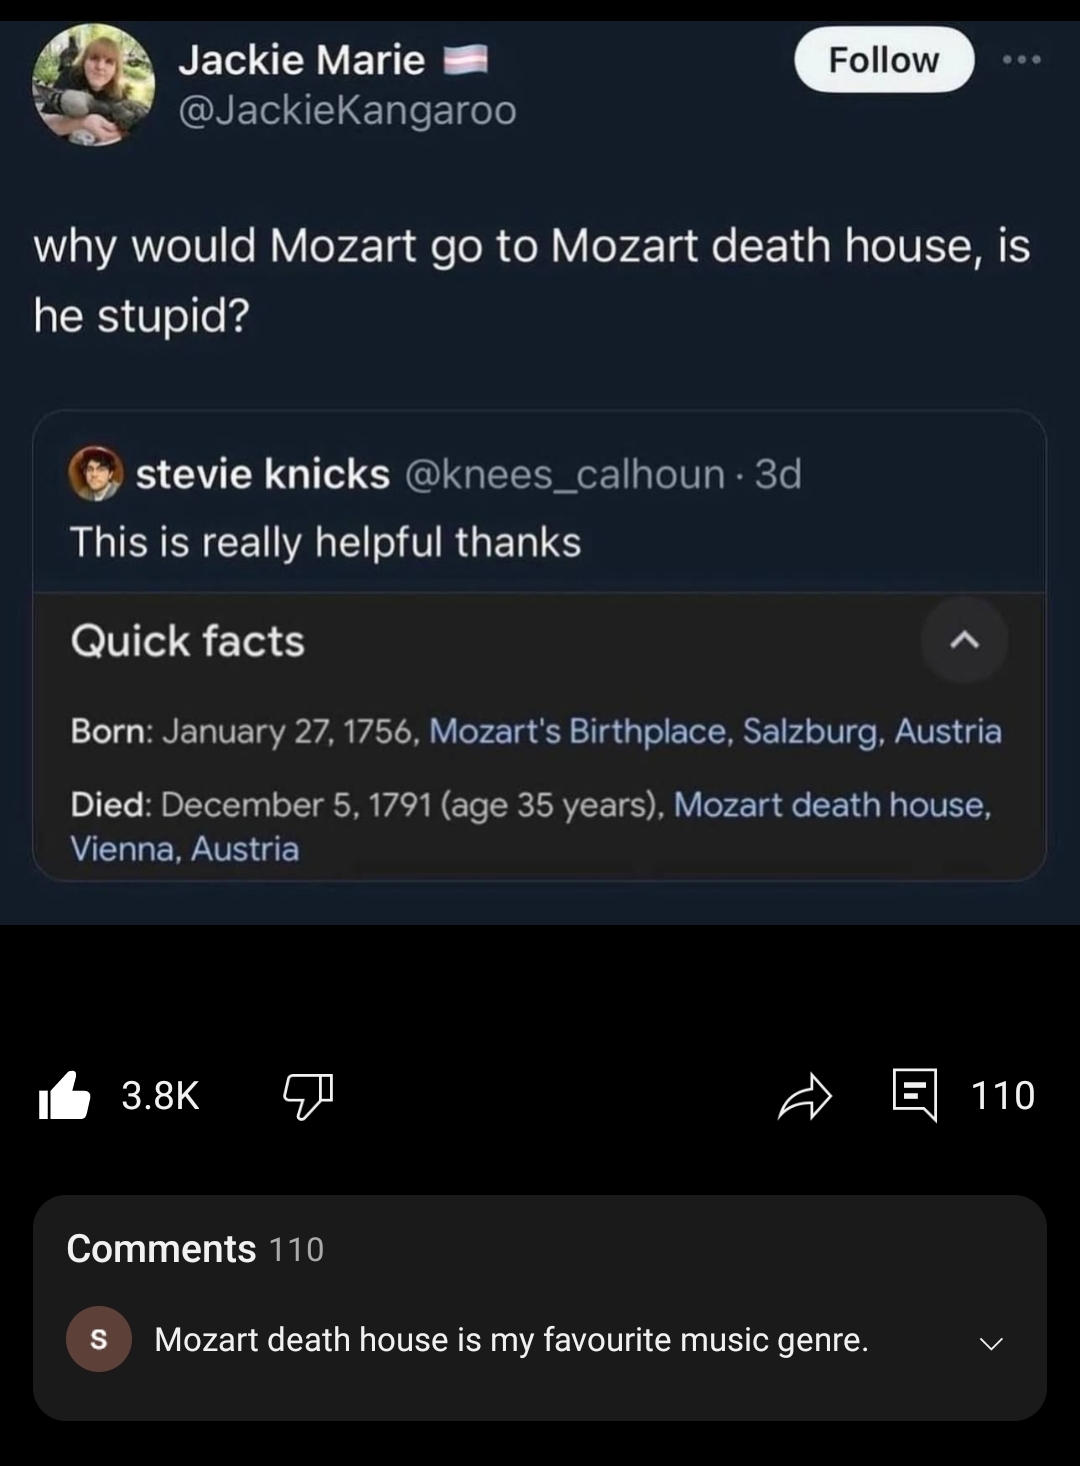Screen dimensions: 1080x1466
Task: Click the 3.8K like count
Action: [x=160, y=1095]
